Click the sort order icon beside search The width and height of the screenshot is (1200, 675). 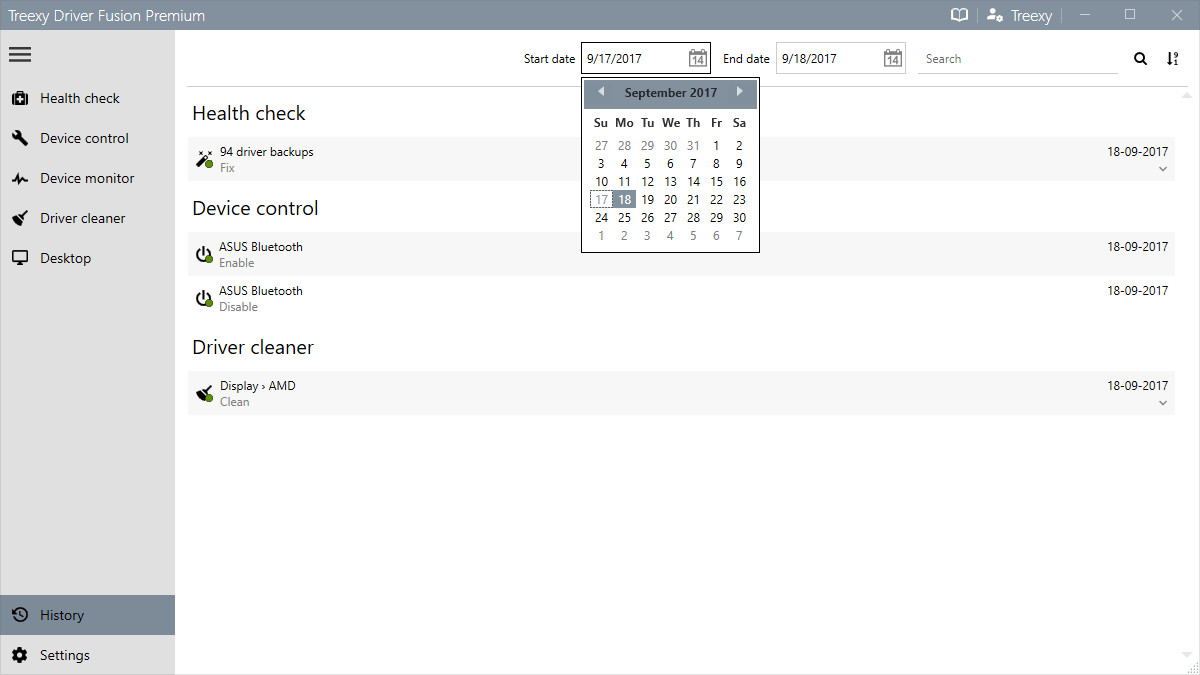(x=1172, y=58)
